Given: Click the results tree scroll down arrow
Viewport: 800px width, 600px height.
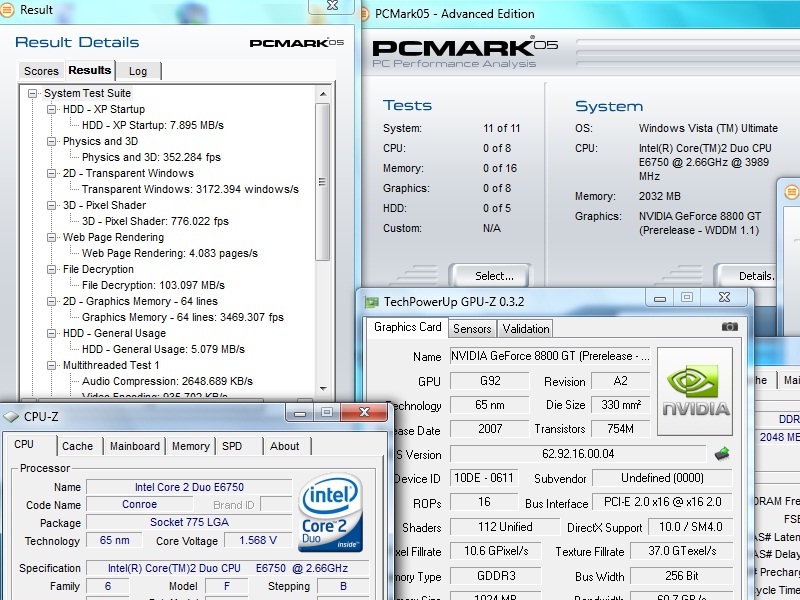Looking at the screenshot, I should coord(322,389).
